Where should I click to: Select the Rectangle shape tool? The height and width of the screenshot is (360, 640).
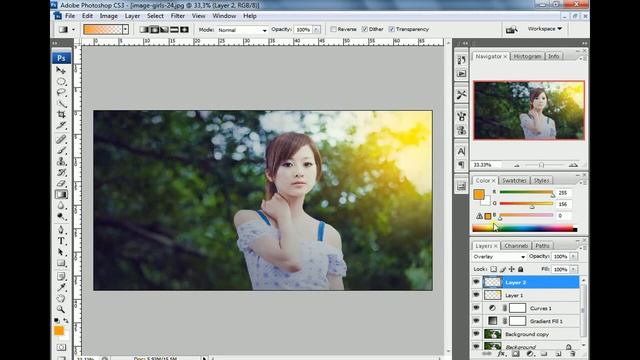(x=61, y=263)
